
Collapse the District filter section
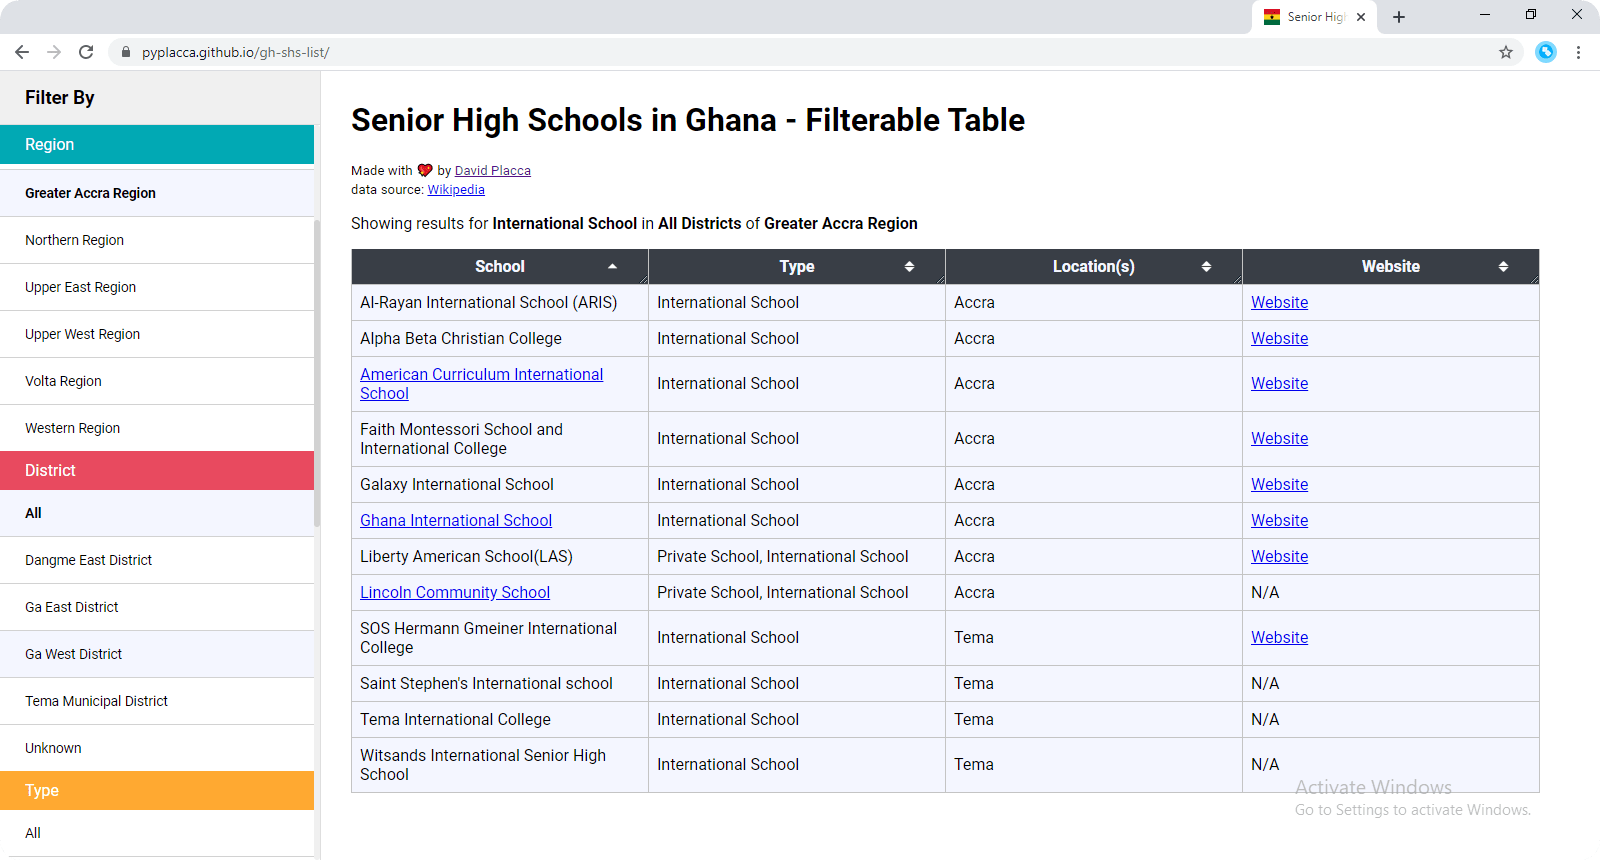[x=157, y=470]
